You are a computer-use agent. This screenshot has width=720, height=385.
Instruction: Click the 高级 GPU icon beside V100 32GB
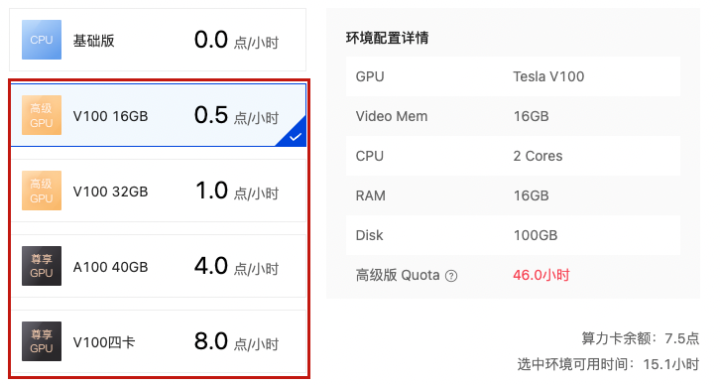(42, 190)
